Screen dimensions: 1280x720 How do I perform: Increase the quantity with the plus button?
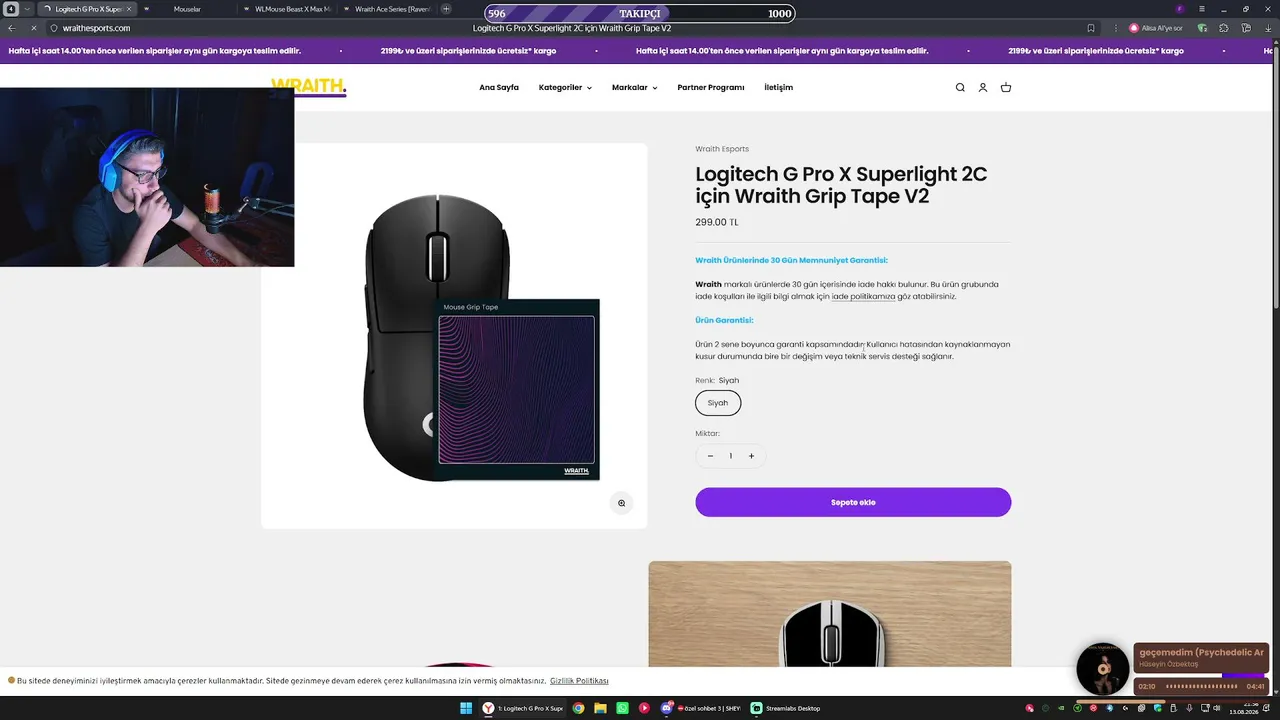tap(751, 456)
